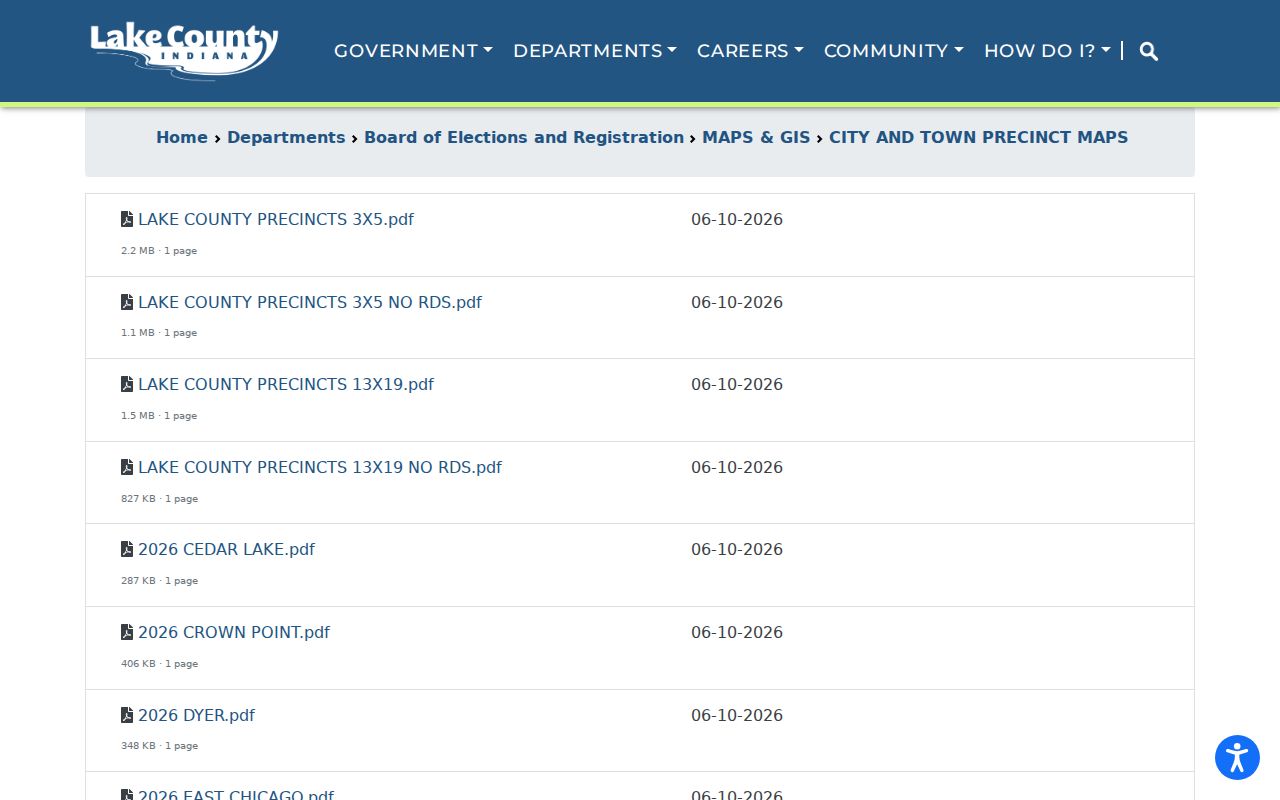Click PDF icon beside 2026 CROWN POINT.pdf

[127, 632]
